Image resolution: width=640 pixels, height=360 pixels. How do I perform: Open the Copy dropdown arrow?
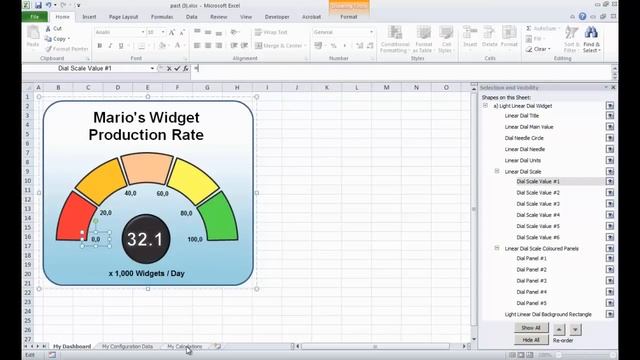69,39
